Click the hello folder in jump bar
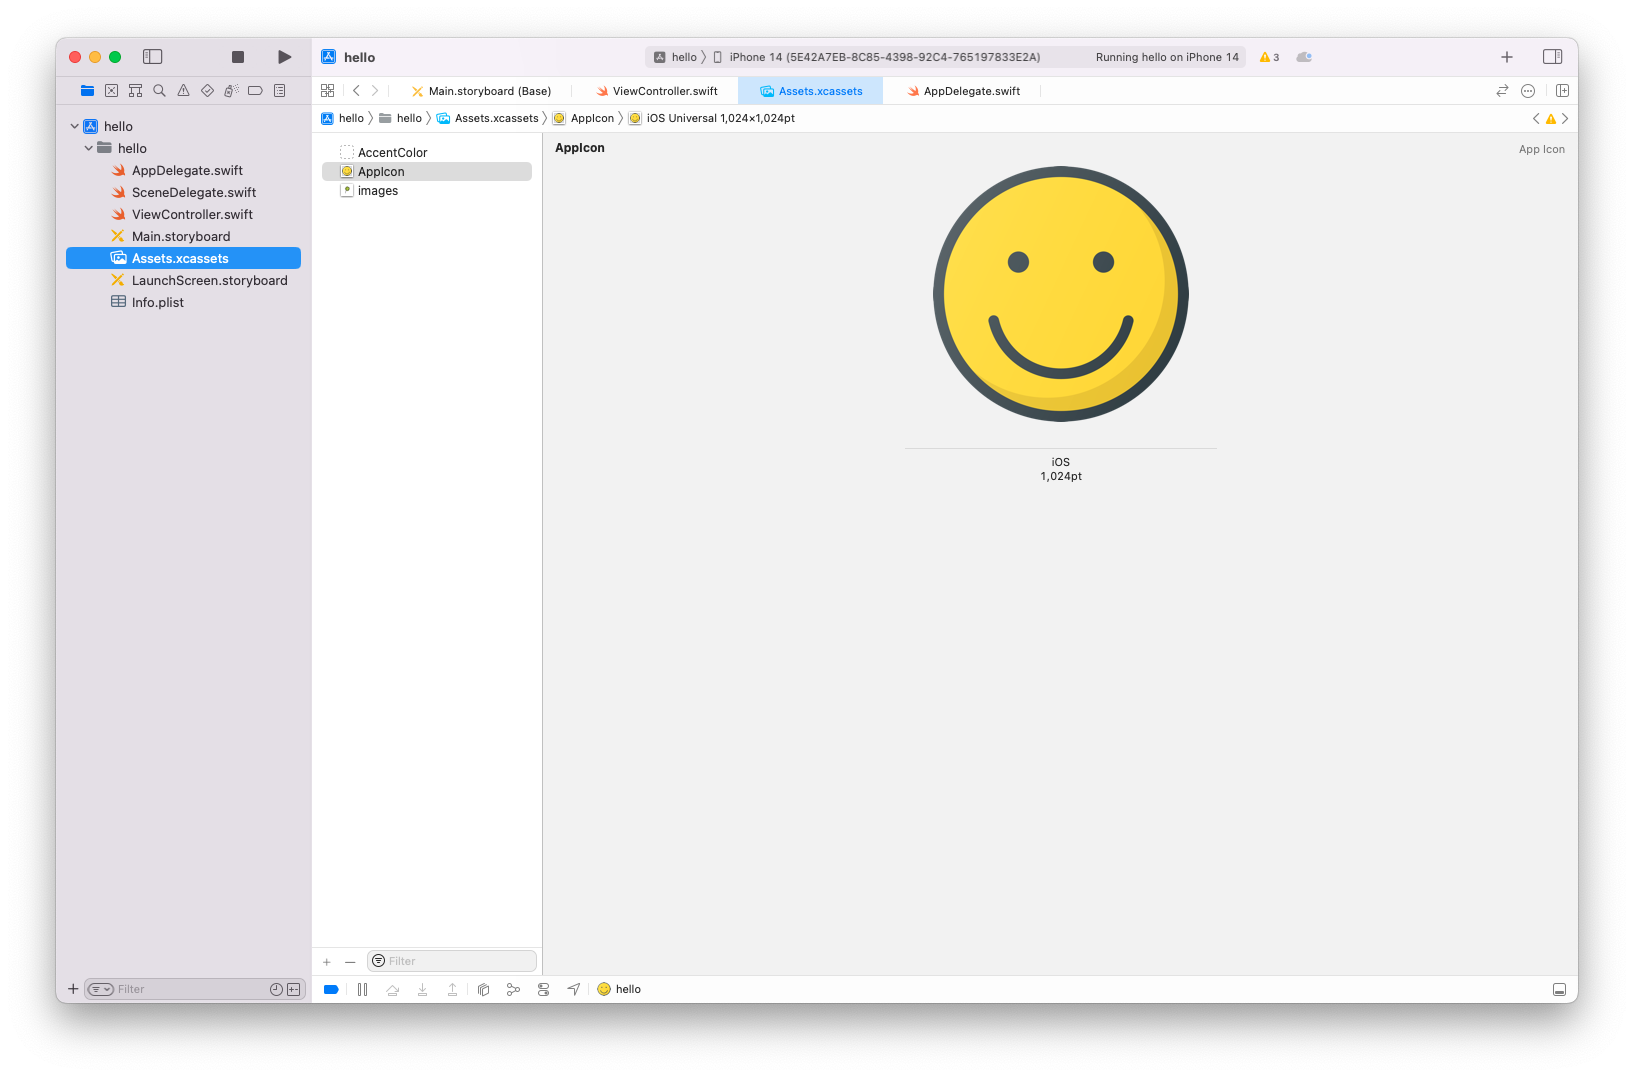 [x=401, y=118]
